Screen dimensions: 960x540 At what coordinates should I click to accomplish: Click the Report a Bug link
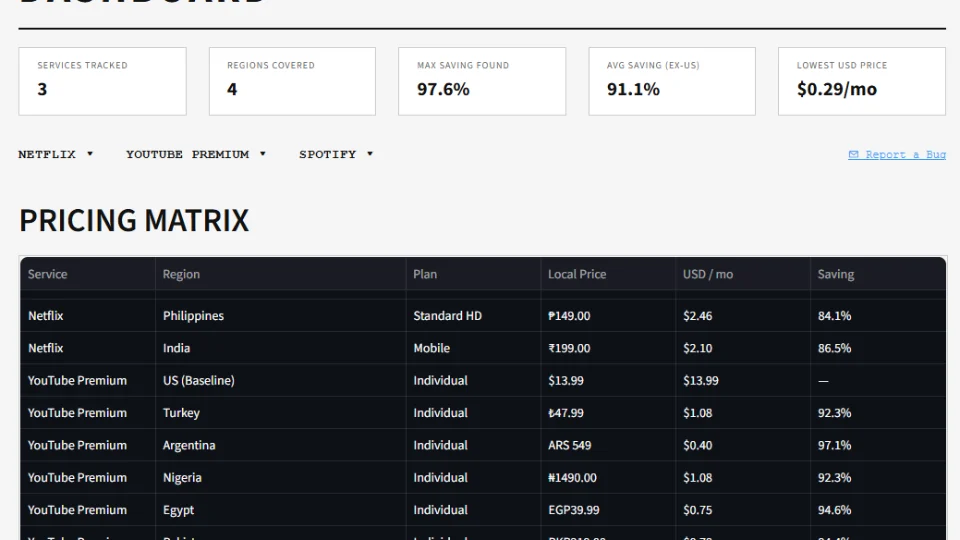[x=905, y=155]
